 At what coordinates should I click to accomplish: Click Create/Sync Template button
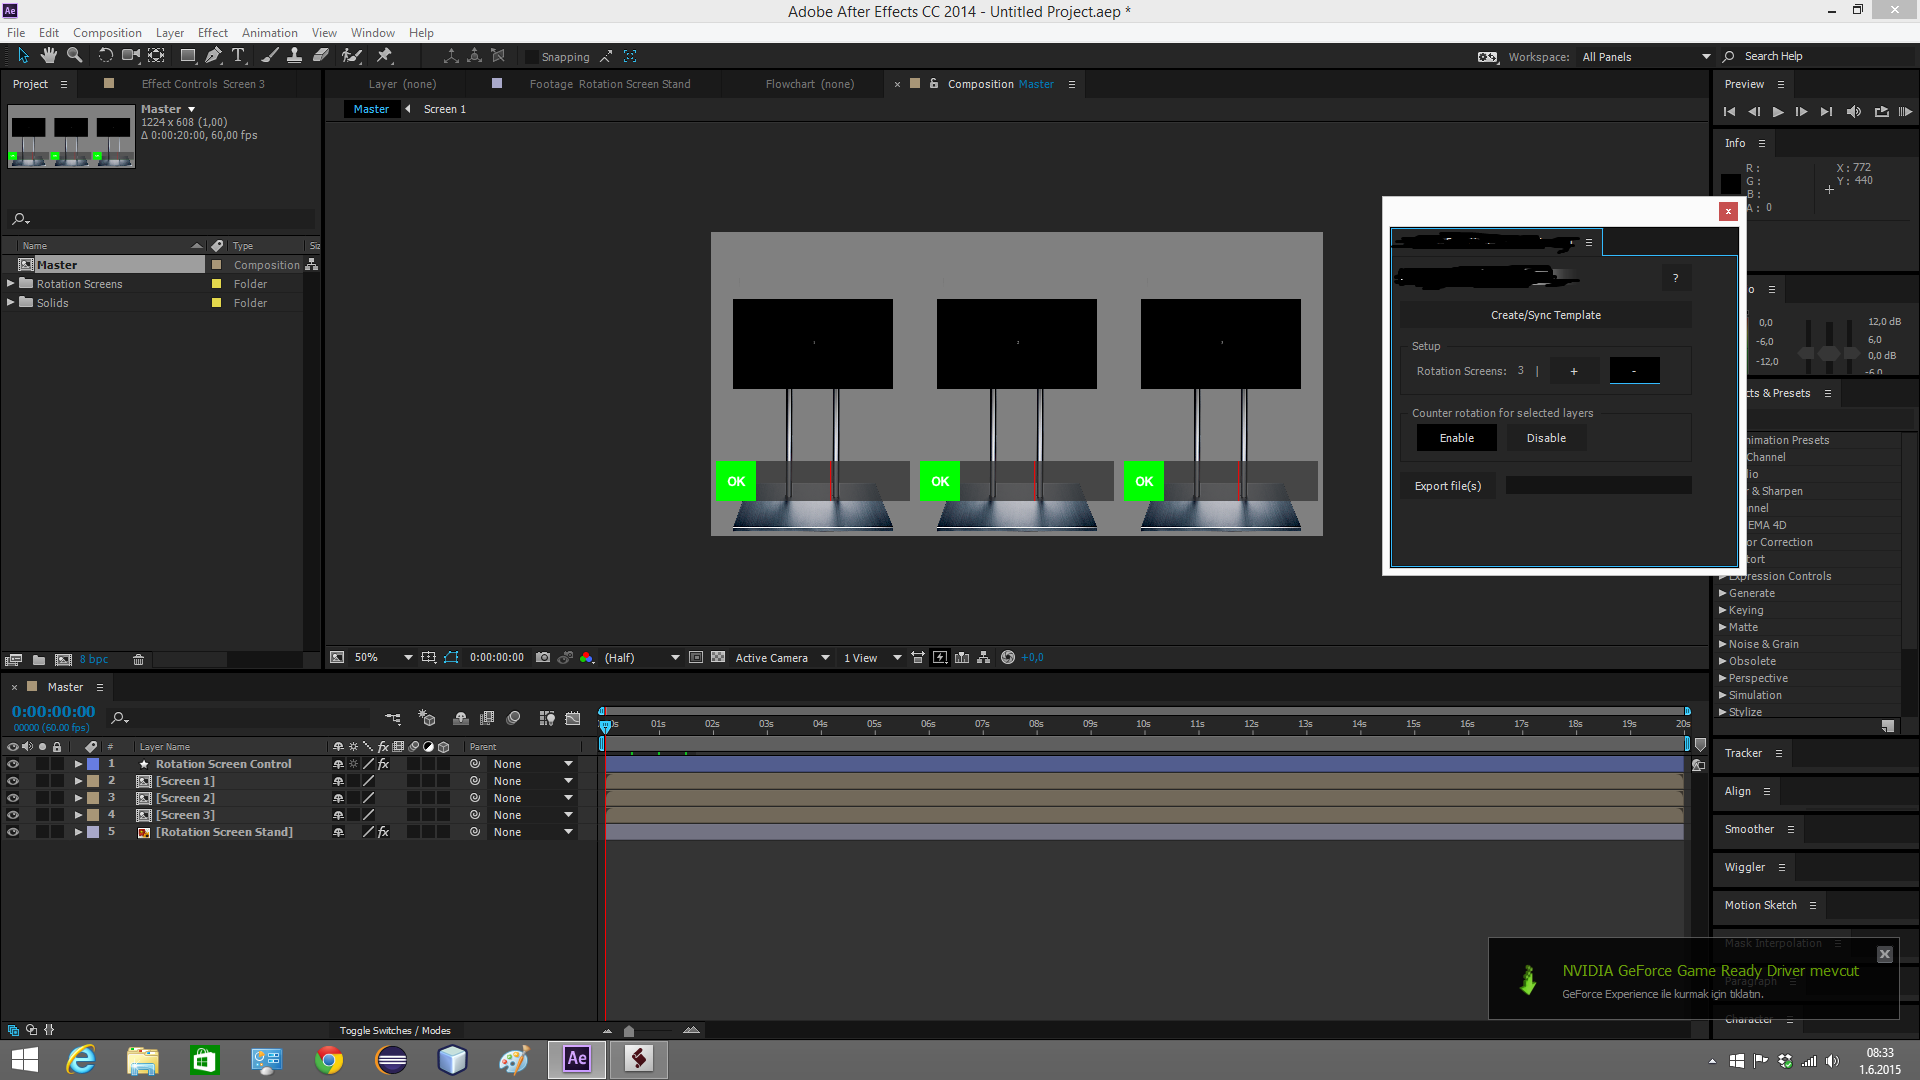(1545, 315)
